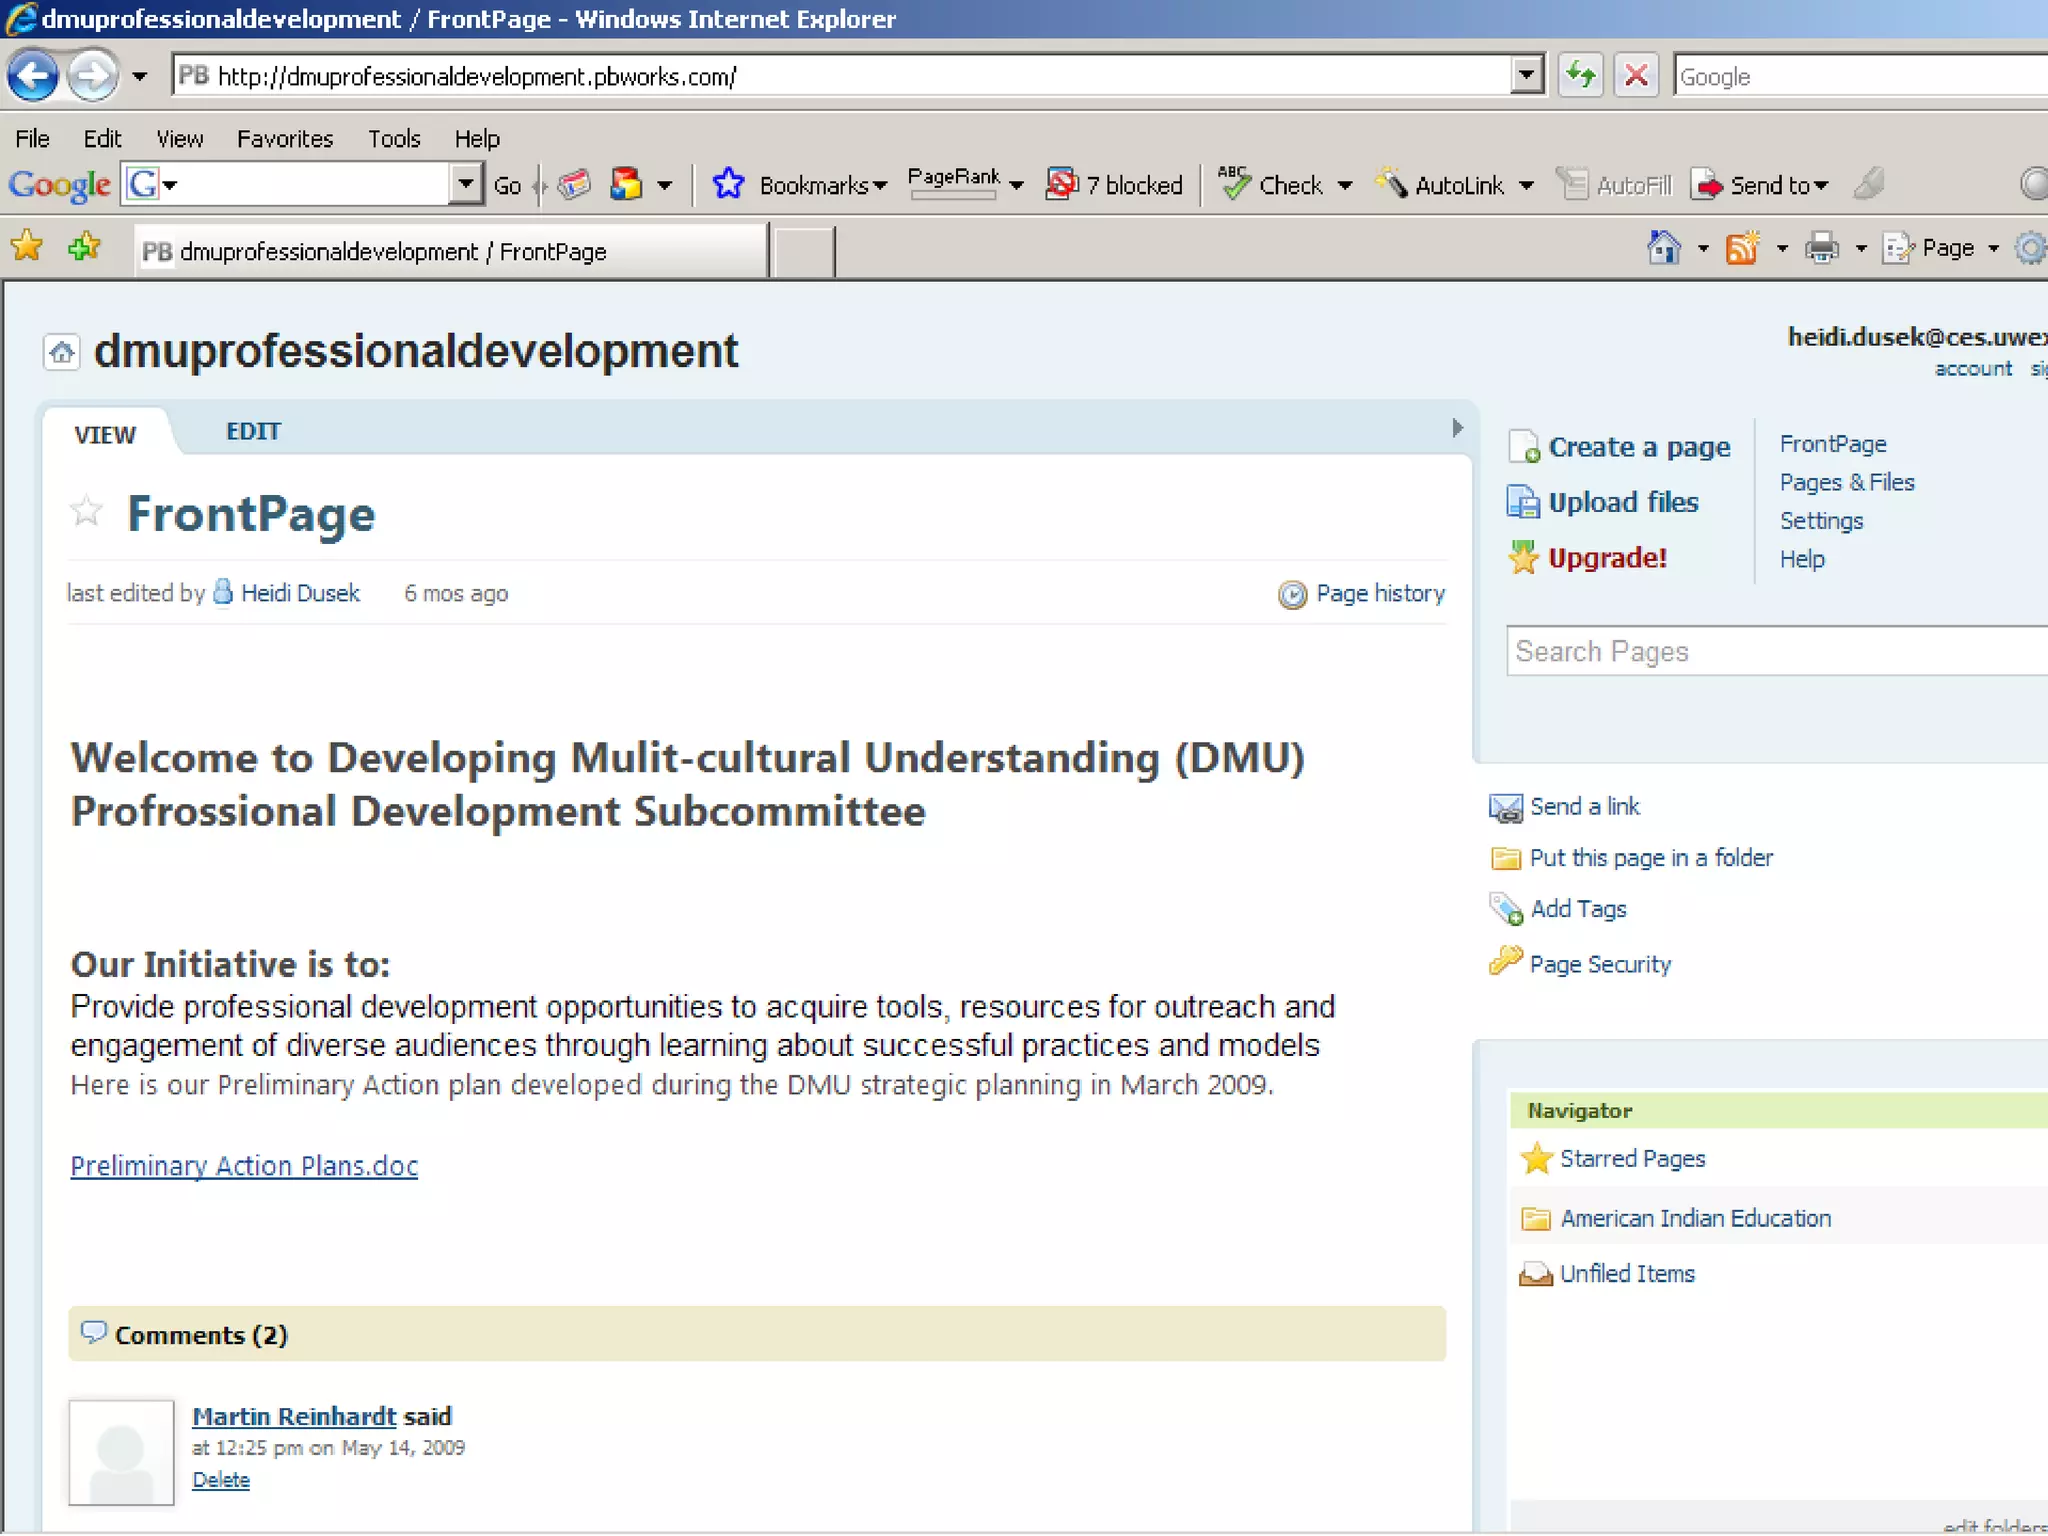Collapse the sidebar with the arrow toggle

pyautogui.click(x=1457, y=428)
